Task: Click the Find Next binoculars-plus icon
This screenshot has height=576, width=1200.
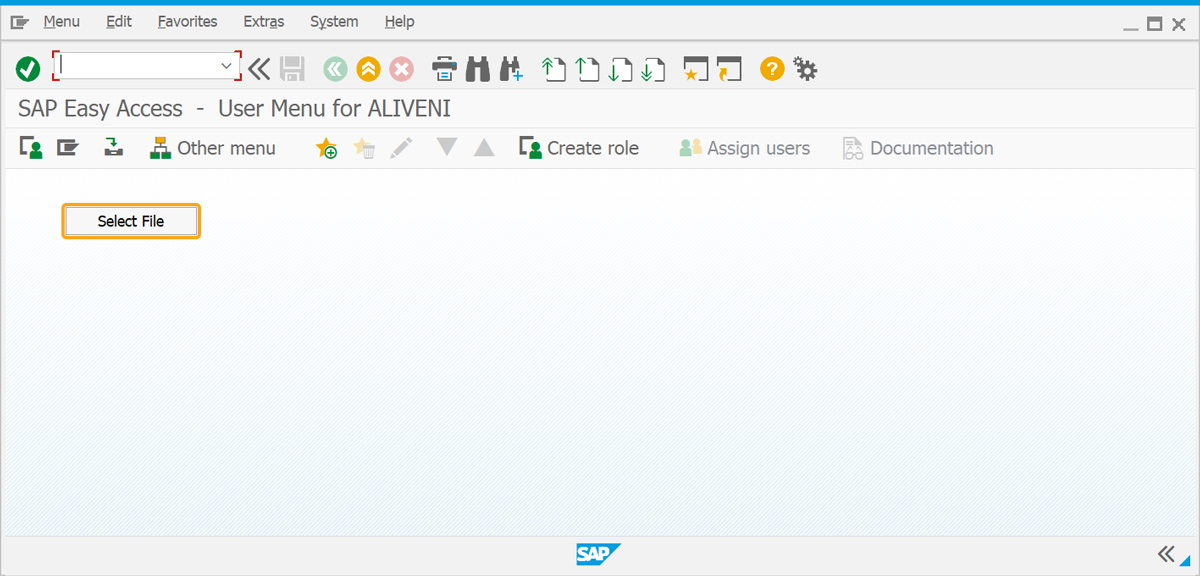Action: click(511, 68)
